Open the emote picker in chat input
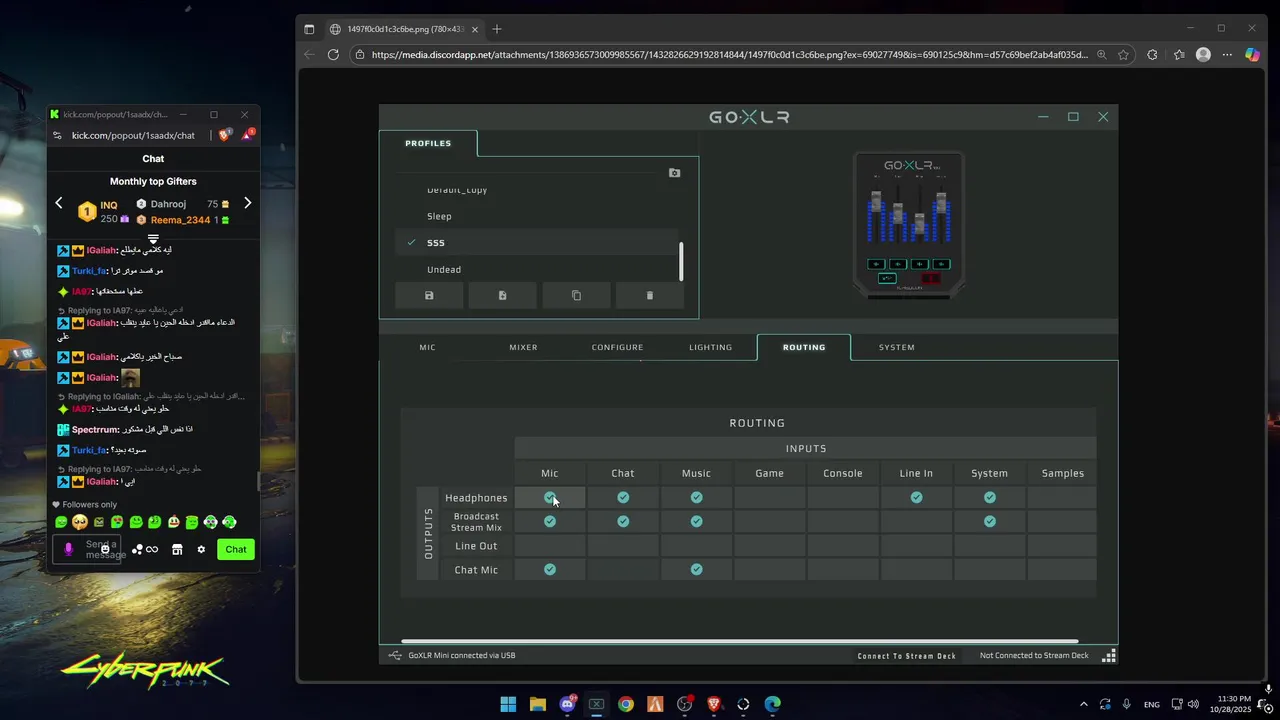The image size is (1280, 720). (105, 549)
